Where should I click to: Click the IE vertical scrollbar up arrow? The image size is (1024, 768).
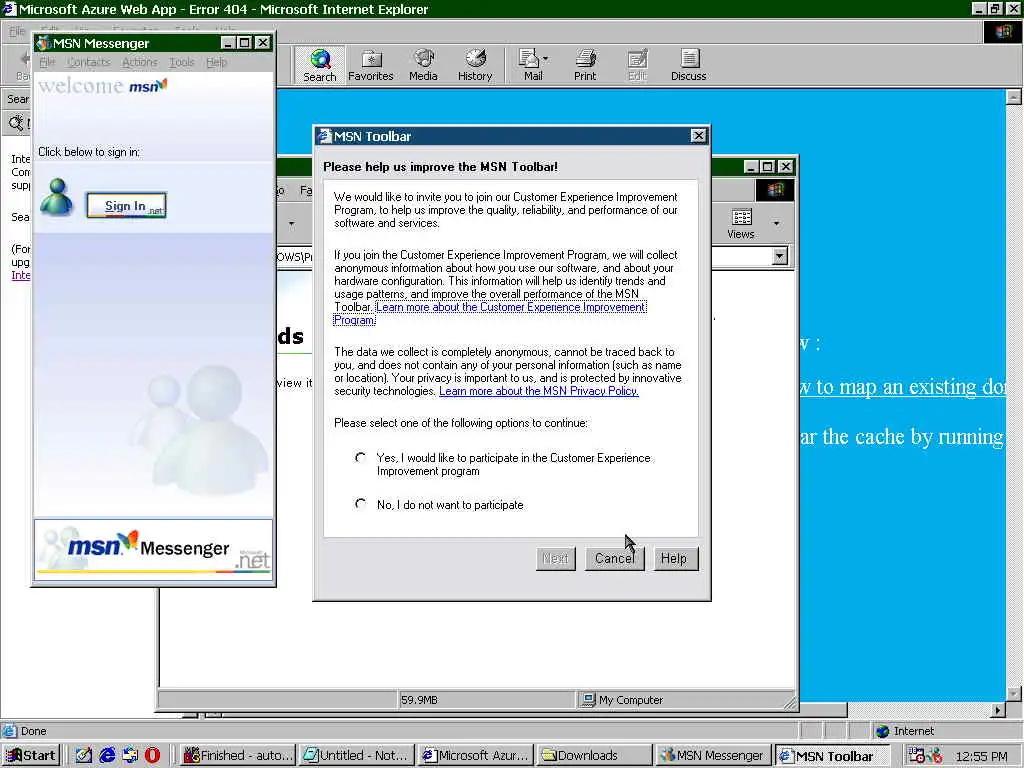(1014, 97)
